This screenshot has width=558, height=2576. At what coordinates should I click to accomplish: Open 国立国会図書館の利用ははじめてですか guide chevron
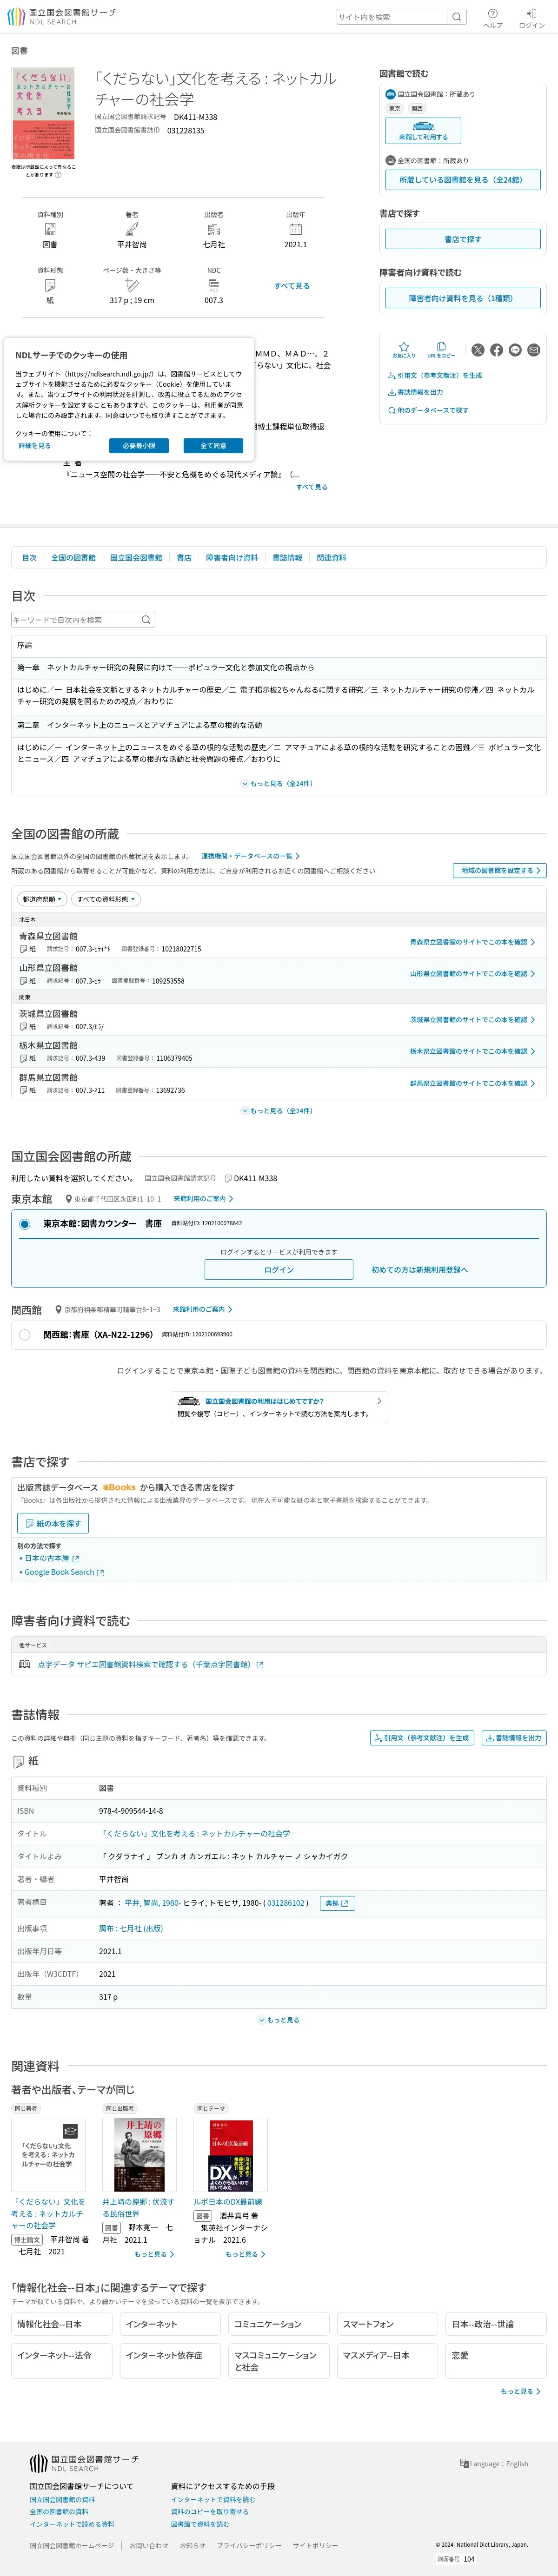[379, 1401]
